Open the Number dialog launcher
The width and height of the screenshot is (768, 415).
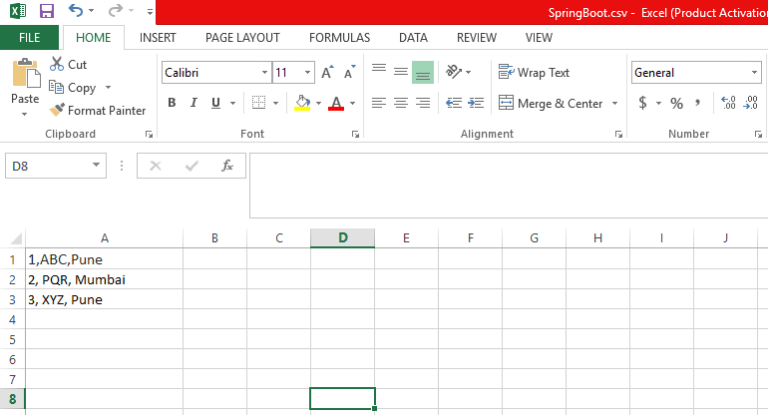tap(758, 134)
